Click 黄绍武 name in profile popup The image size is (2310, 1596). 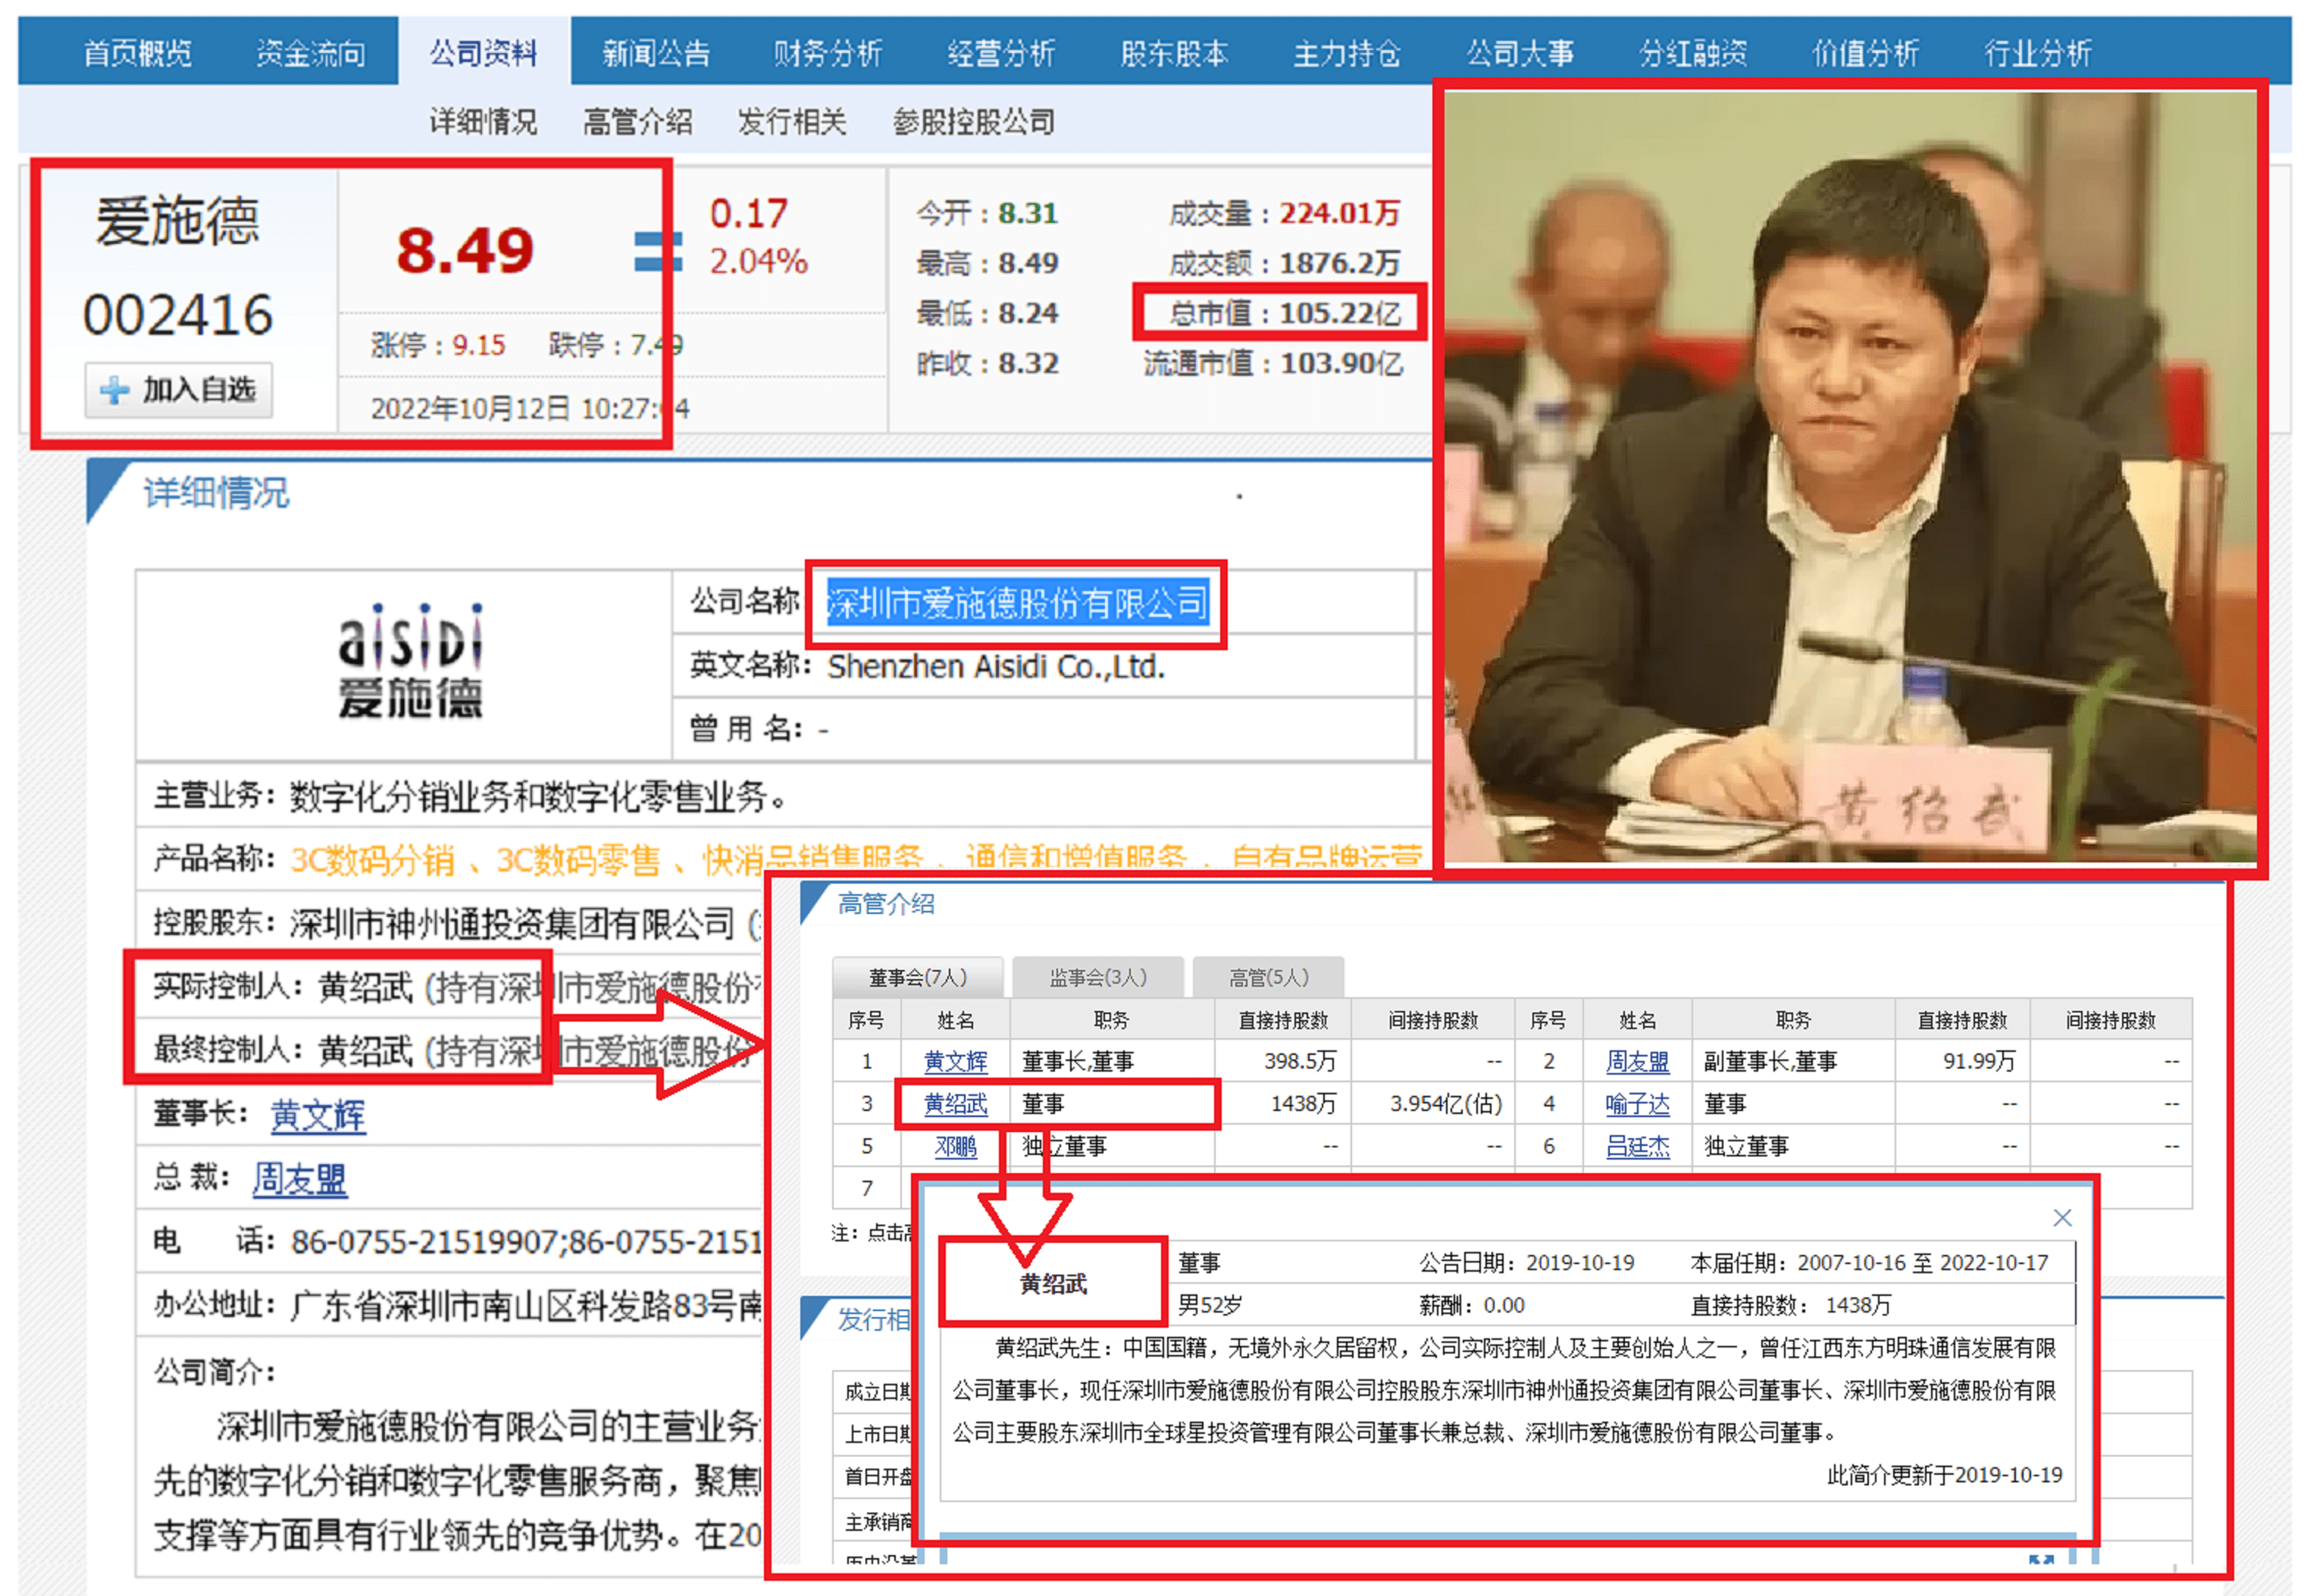[1053, 1284]
